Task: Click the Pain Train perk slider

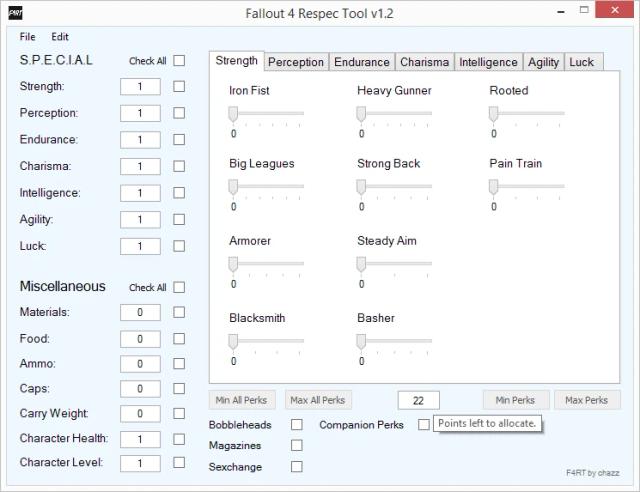Action: point(527,188)
